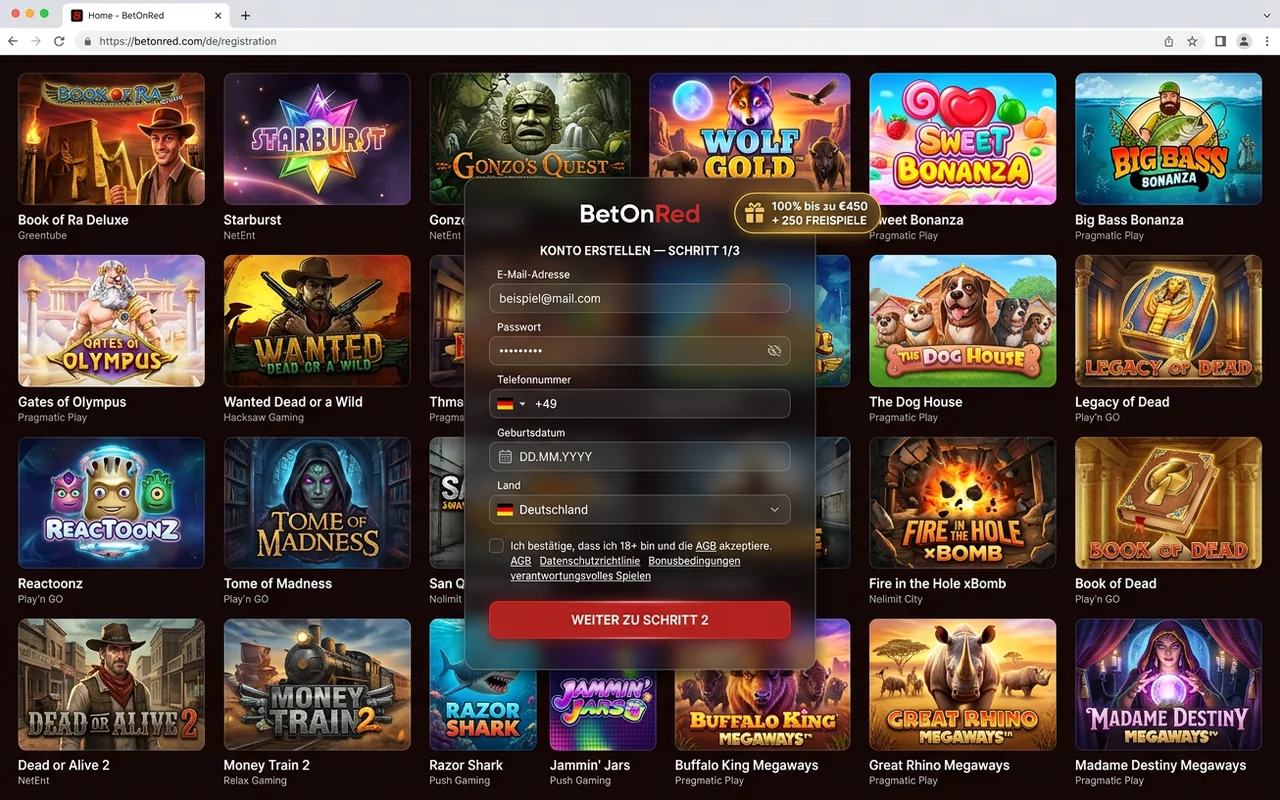Open the Madame Destiny Megaways thumbnail

[x=1168, y=685]
